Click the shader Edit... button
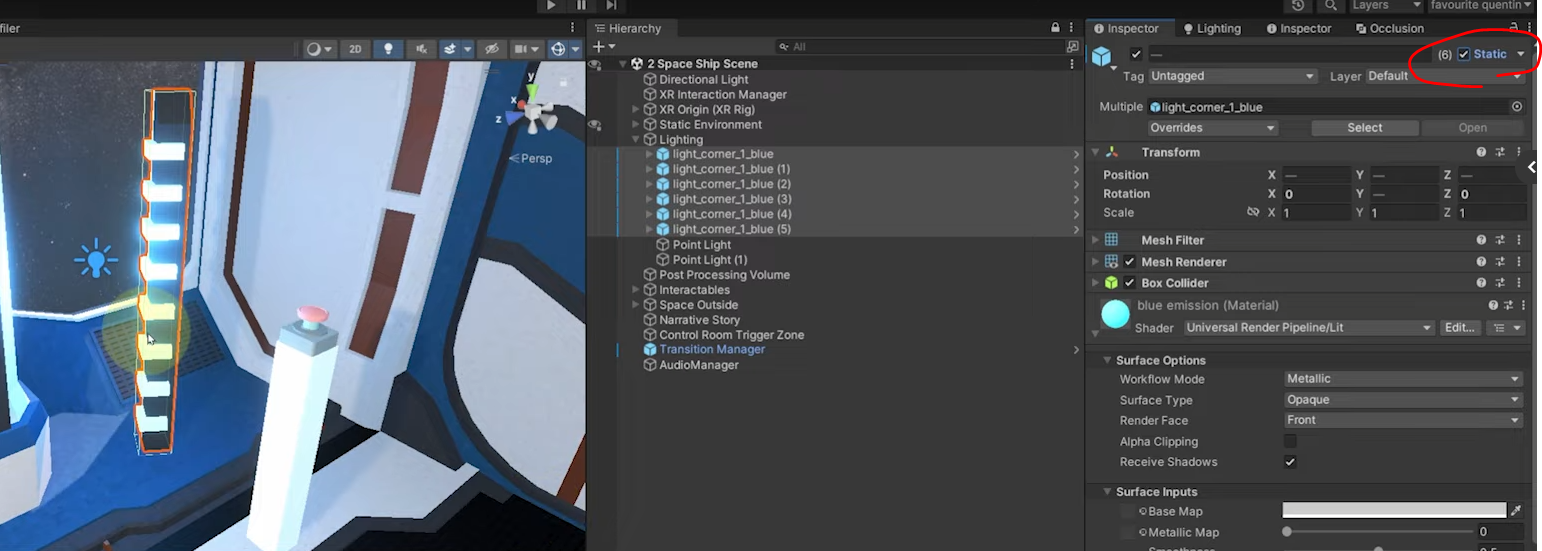 click(x=1460, y=328)
